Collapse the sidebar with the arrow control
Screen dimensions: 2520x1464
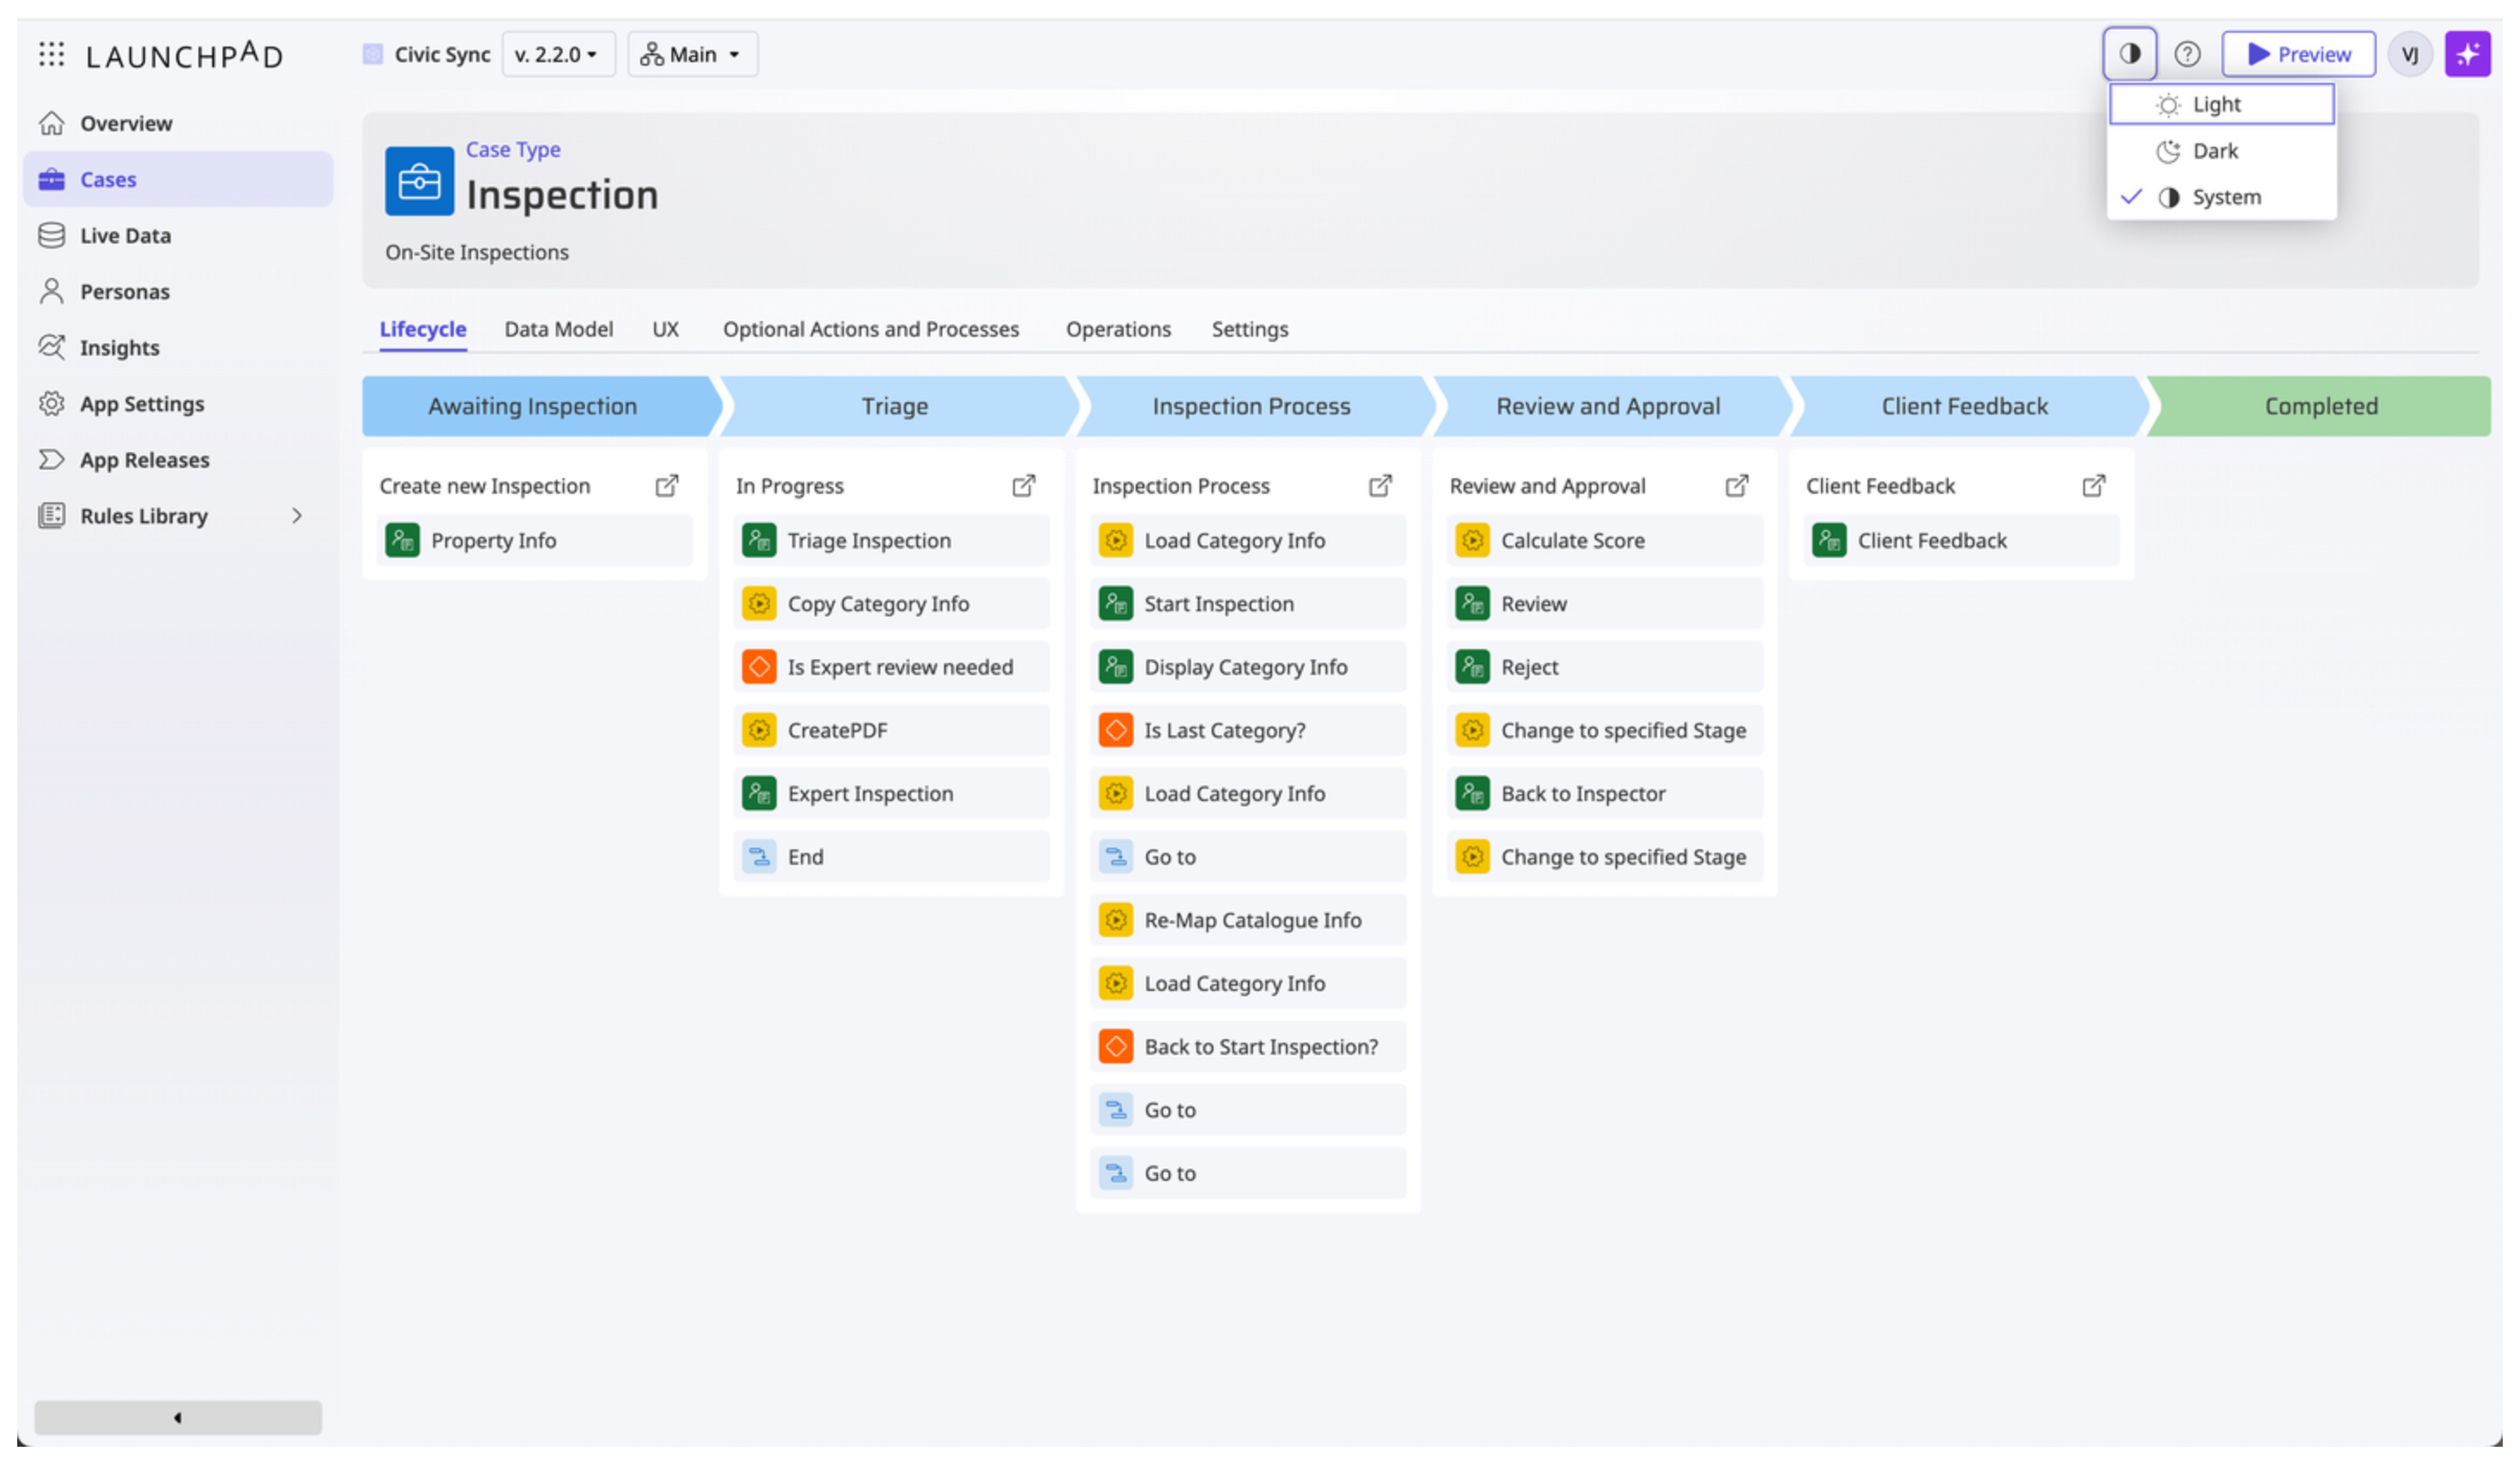coord(177,1417)
